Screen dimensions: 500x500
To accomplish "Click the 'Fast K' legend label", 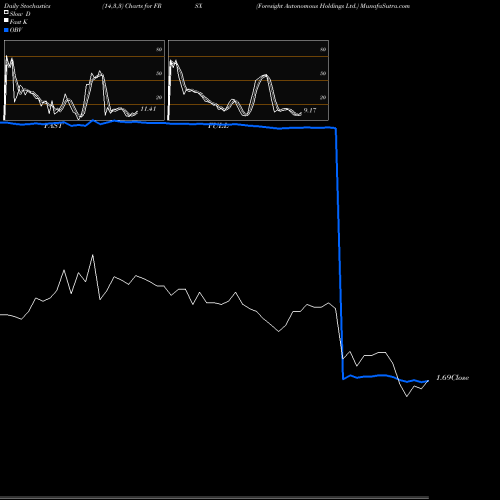I will tap(19, 22).
